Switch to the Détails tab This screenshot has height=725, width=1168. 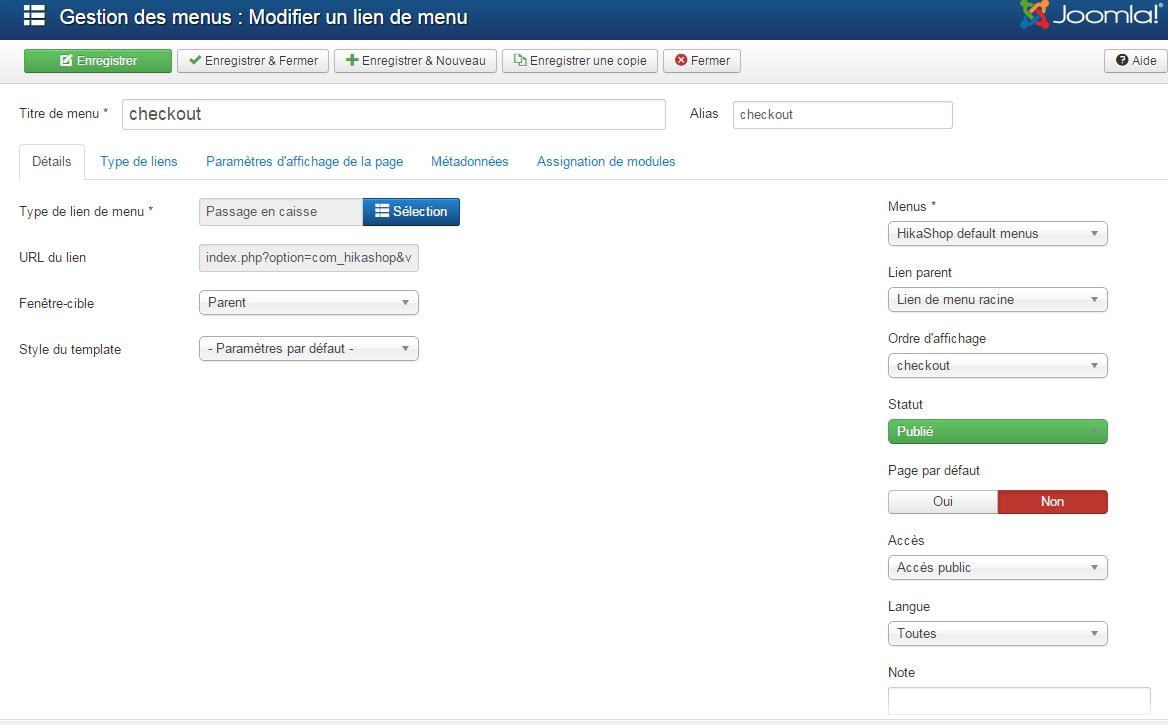51,162
